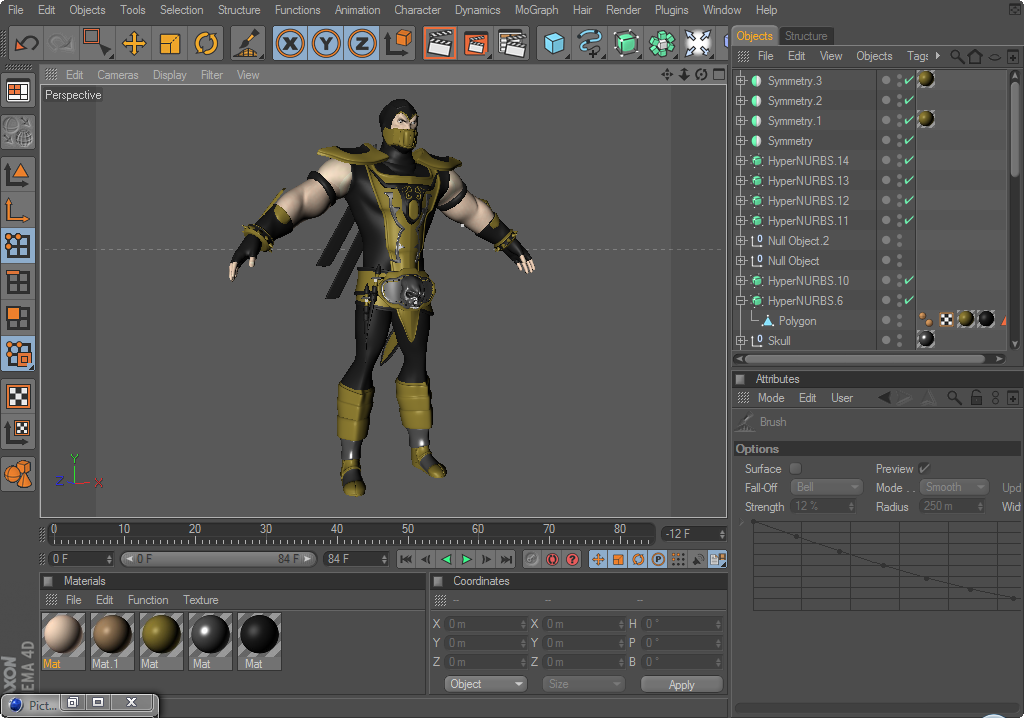Toggle the Preview checkbox
Viewport: 1024px width, 718px height.
[x=924, y=468]
